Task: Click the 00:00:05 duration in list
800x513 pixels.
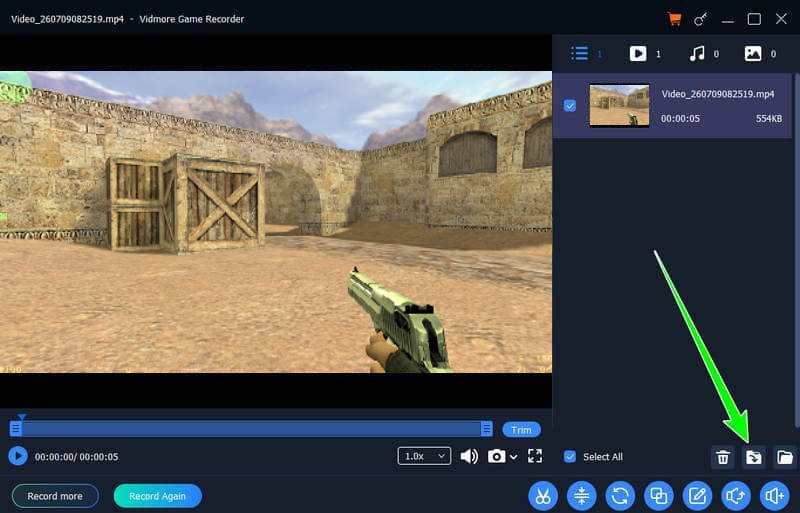Action: pos(680,118)
